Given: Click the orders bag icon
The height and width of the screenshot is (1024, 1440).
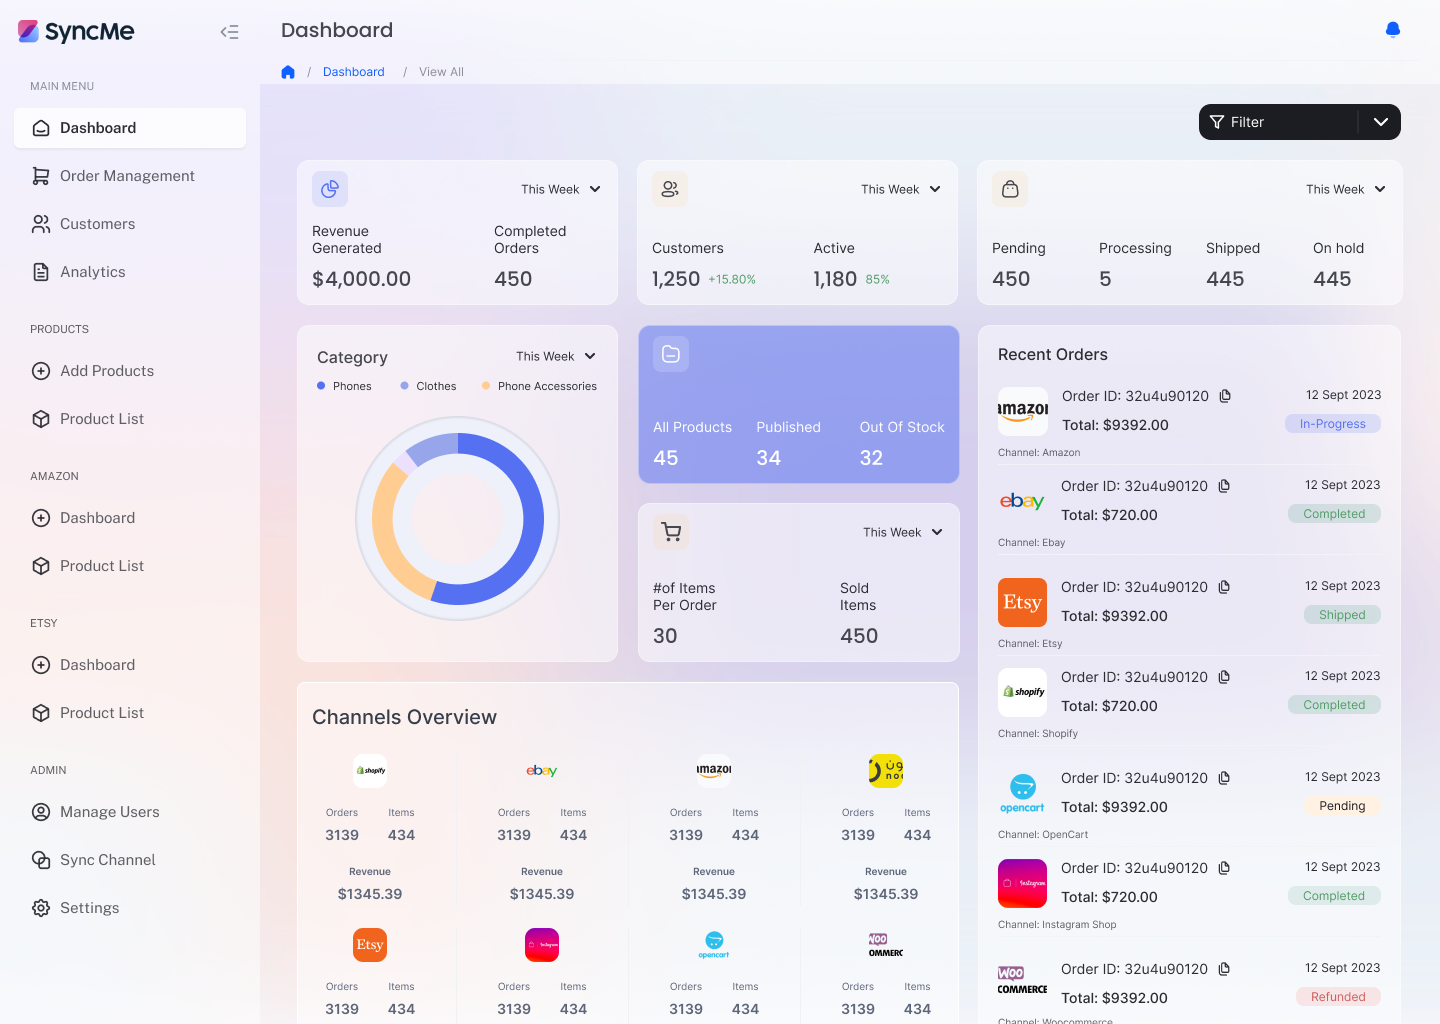Looking at the screenshot, I should [x=1010, y=189].
